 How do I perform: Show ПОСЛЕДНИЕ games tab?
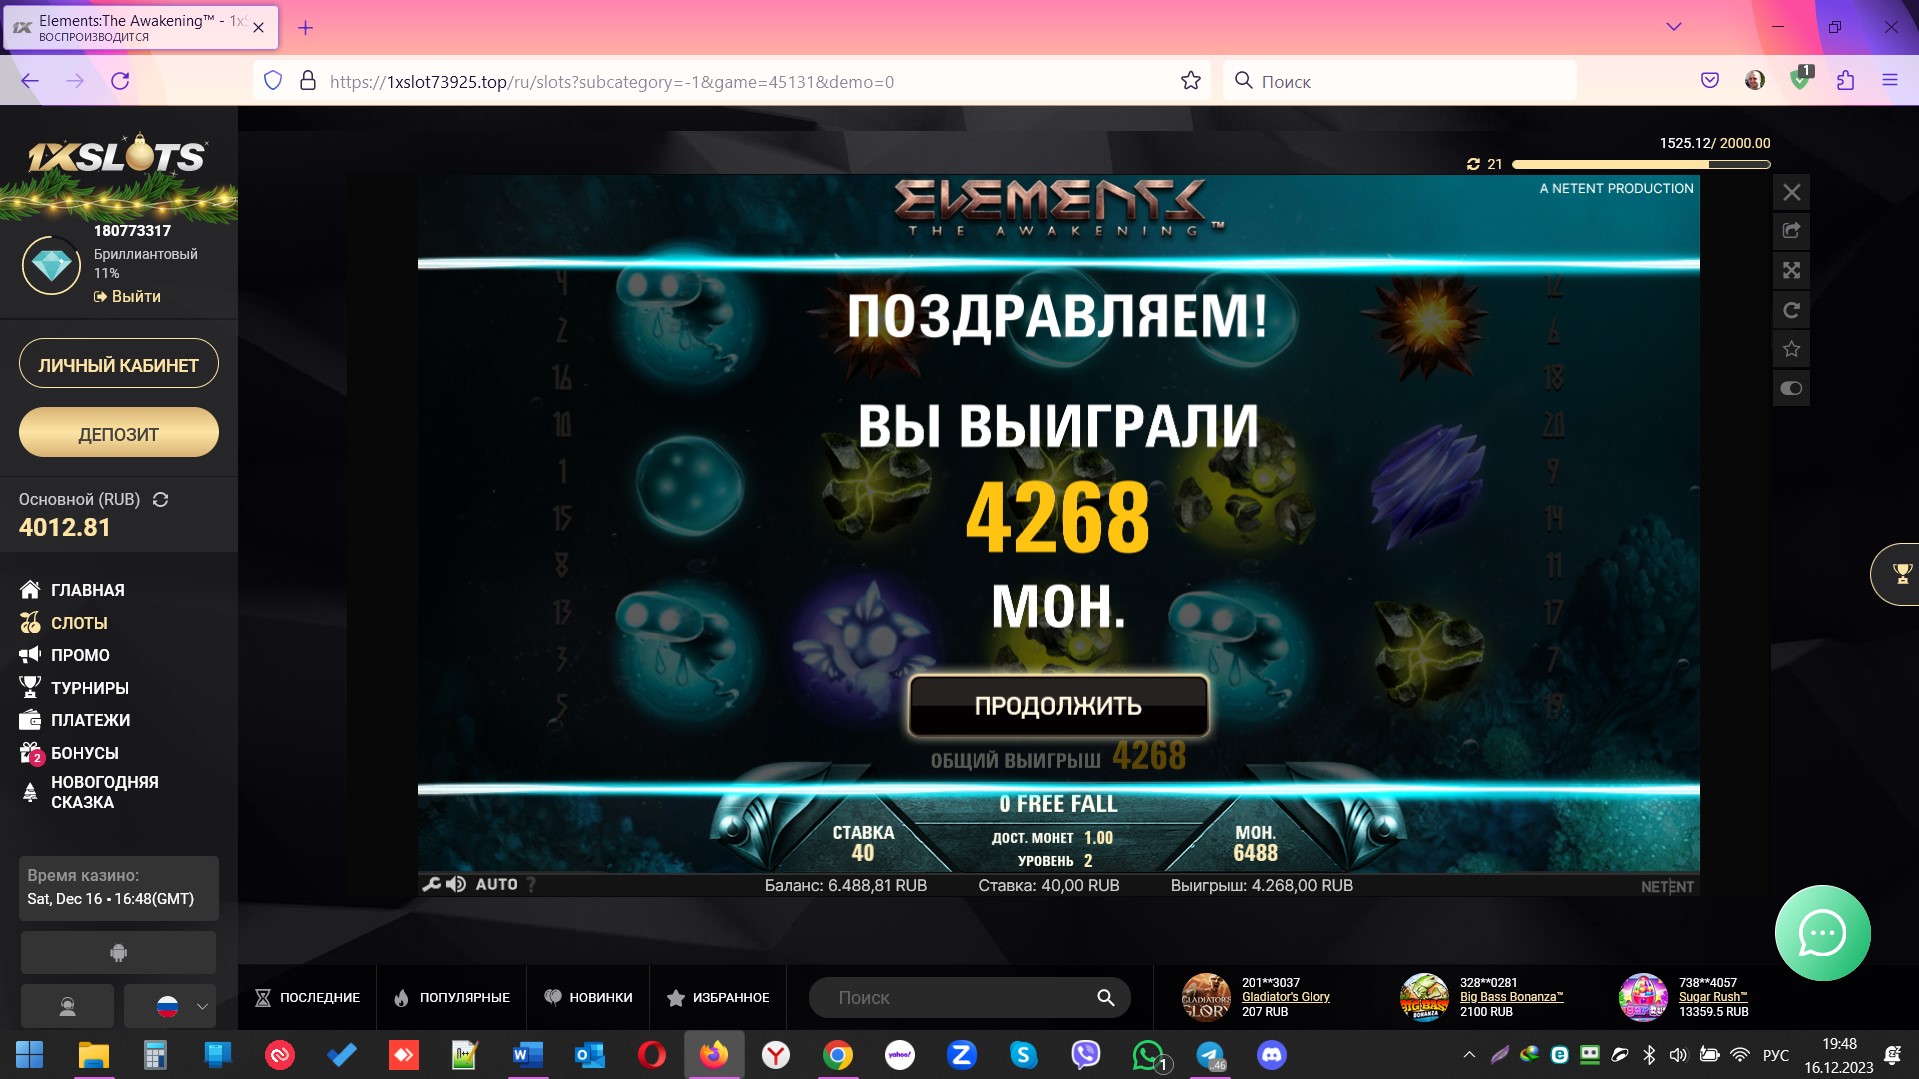point(307,997)
